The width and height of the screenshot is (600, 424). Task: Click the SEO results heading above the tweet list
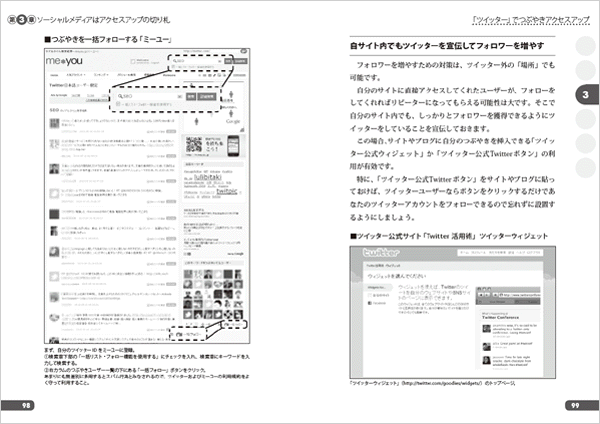coord(68,110)
